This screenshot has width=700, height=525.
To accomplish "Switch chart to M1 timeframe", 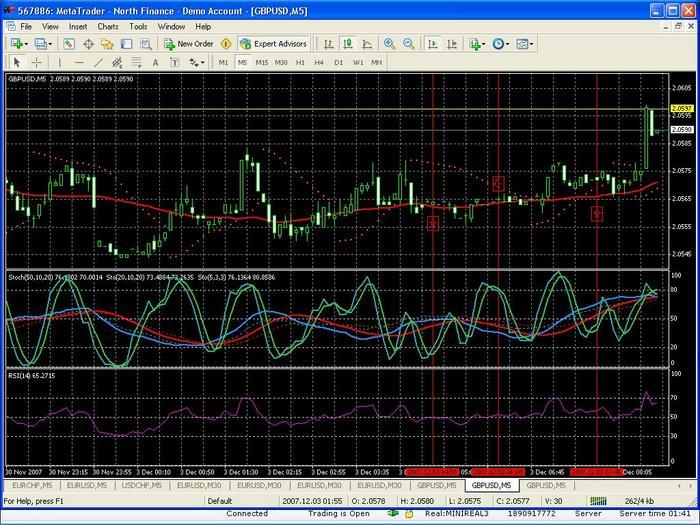I will pyautogui.click(x=223, y=62).
